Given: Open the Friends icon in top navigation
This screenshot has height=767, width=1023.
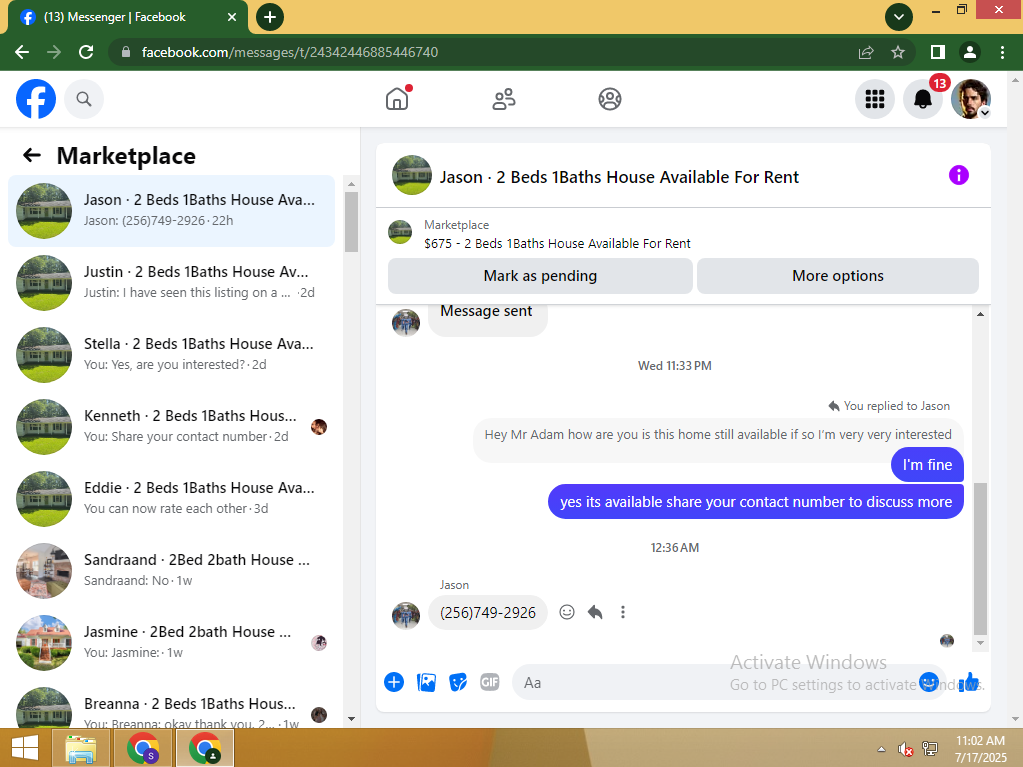Looking at the screenshot, I should click(x=504, y=99).
